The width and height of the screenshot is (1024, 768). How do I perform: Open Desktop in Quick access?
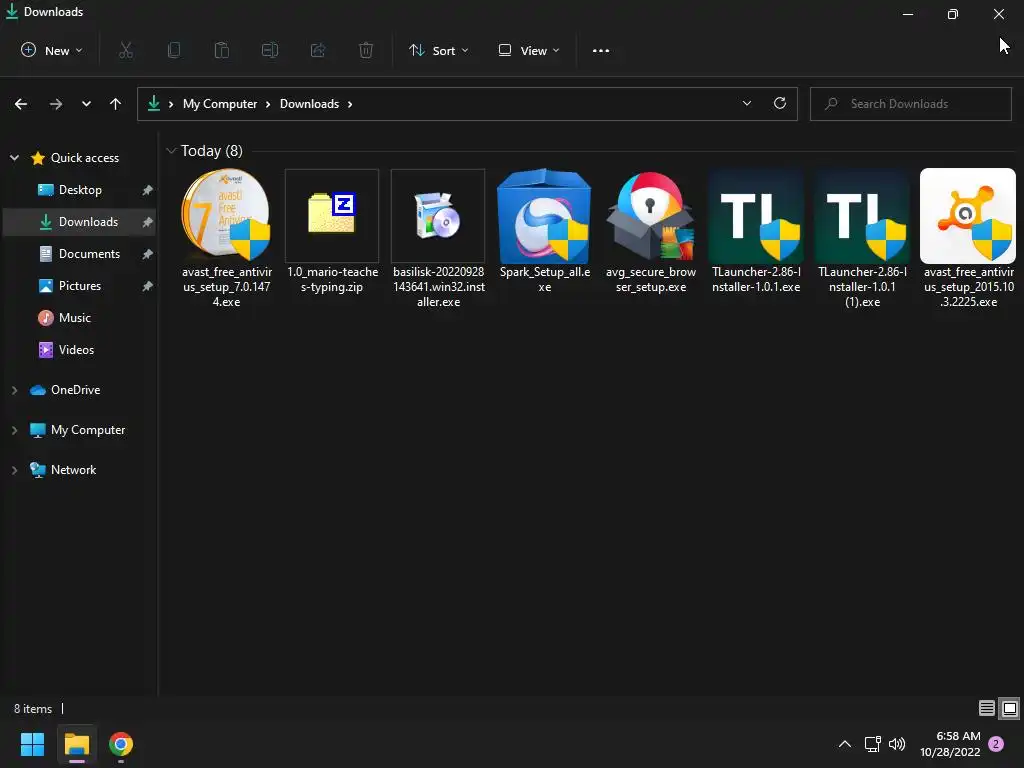(80, 189)
